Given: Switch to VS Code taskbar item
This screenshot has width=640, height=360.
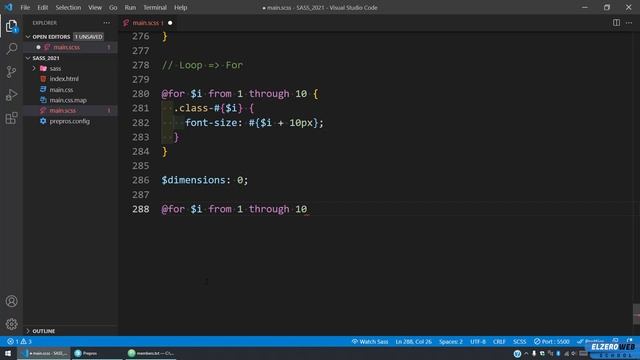Looking at the screenshot, I should click(x=44, y=353).
